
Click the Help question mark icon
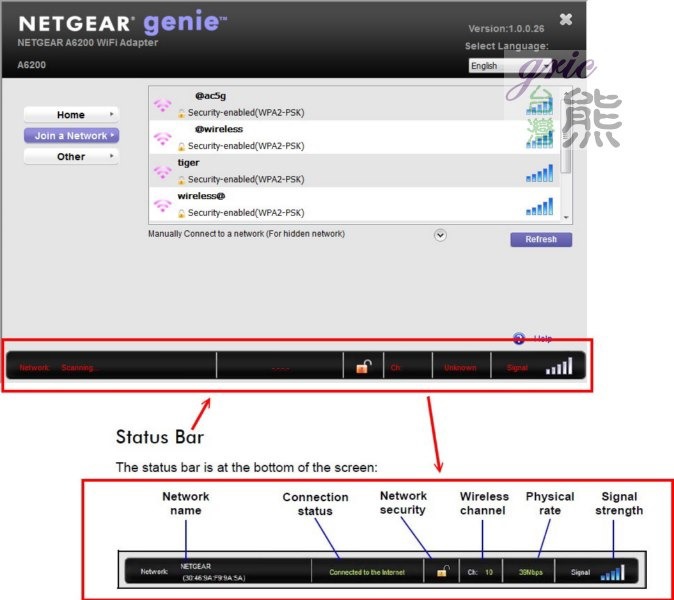[519, 338]
